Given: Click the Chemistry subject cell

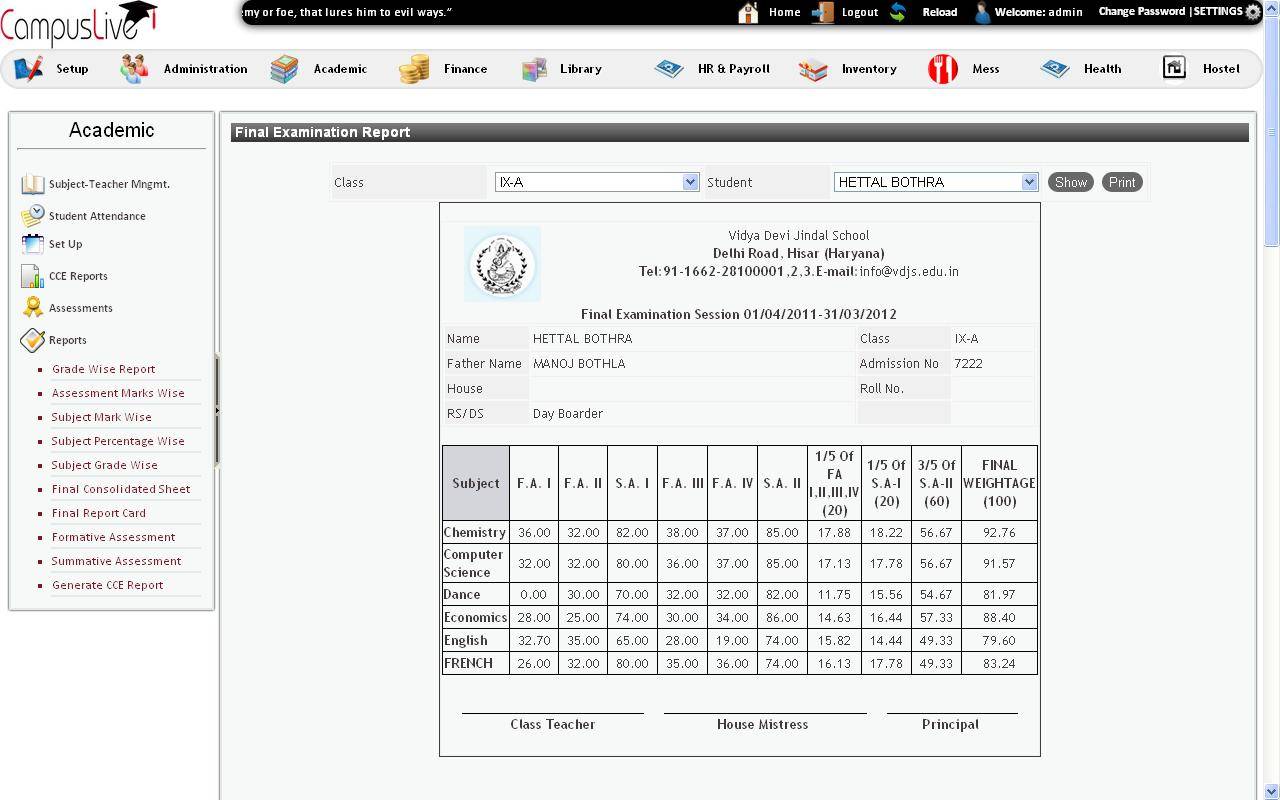Looking at the screenshot, I should point(476,533).
